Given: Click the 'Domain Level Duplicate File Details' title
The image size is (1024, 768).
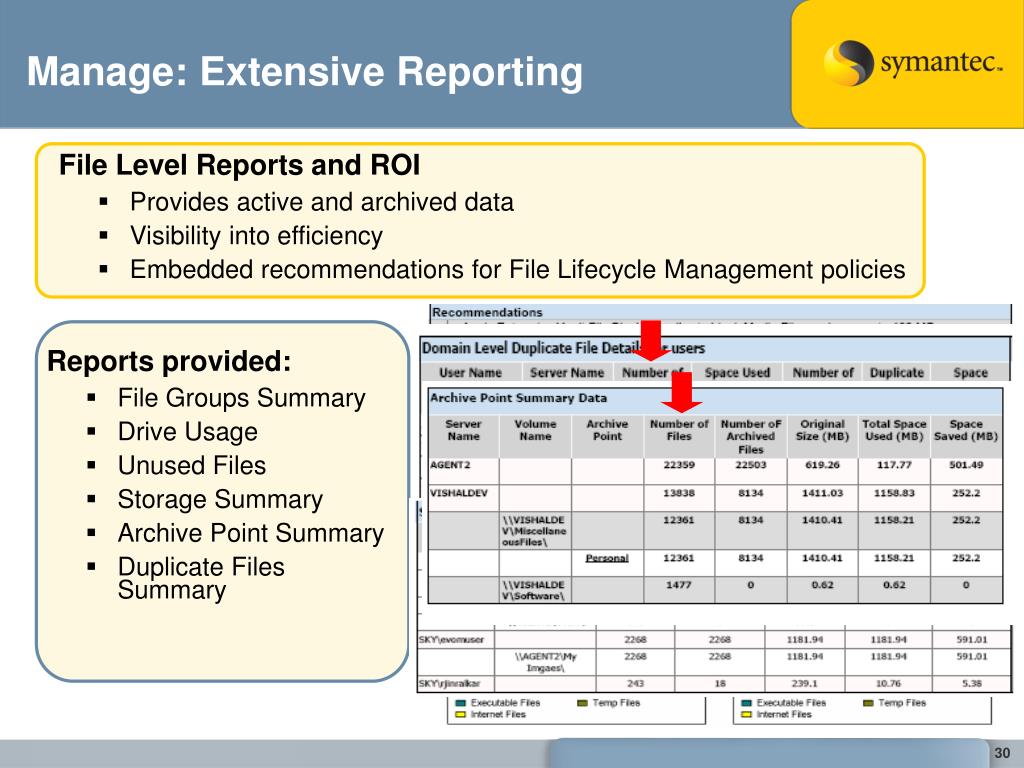Looking at the screenshot, I should (x=563, y=348).
